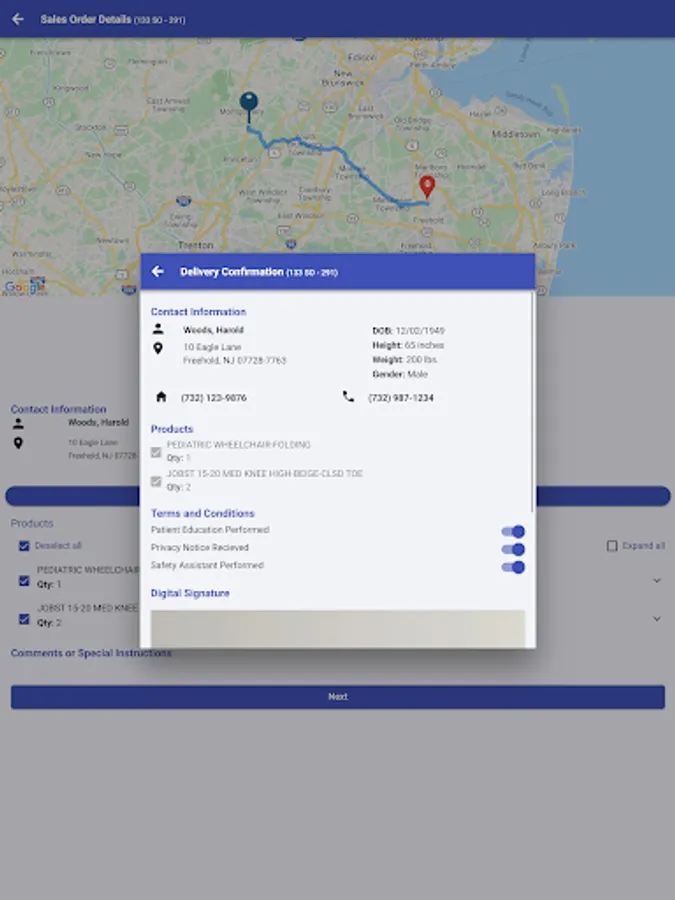The height and width of the screenshot is (900, 675).
Task: Click the location pin icon beside 10 Eagle Lane in dialog
Action: [158, 348]
